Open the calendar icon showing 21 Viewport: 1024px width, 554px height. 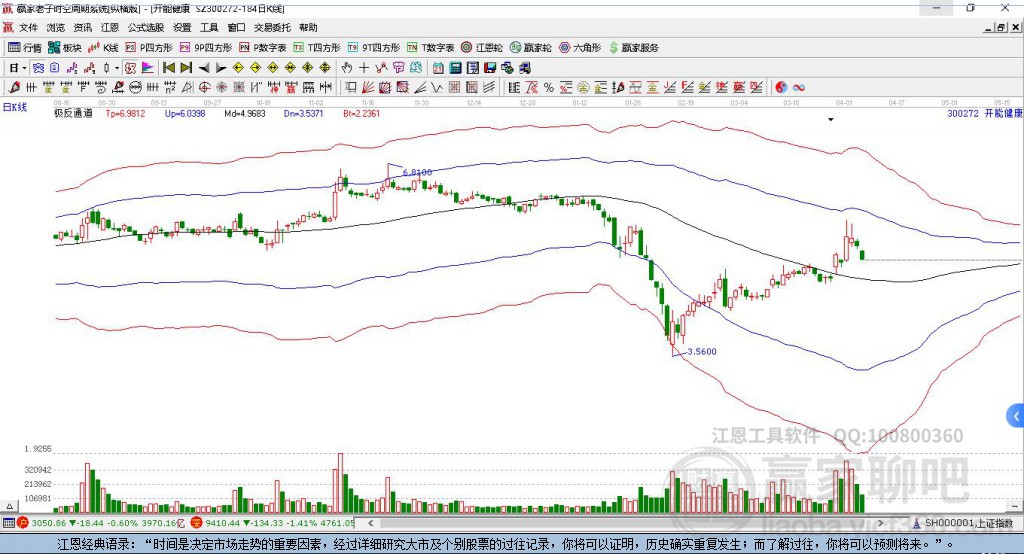pos(438,68)
